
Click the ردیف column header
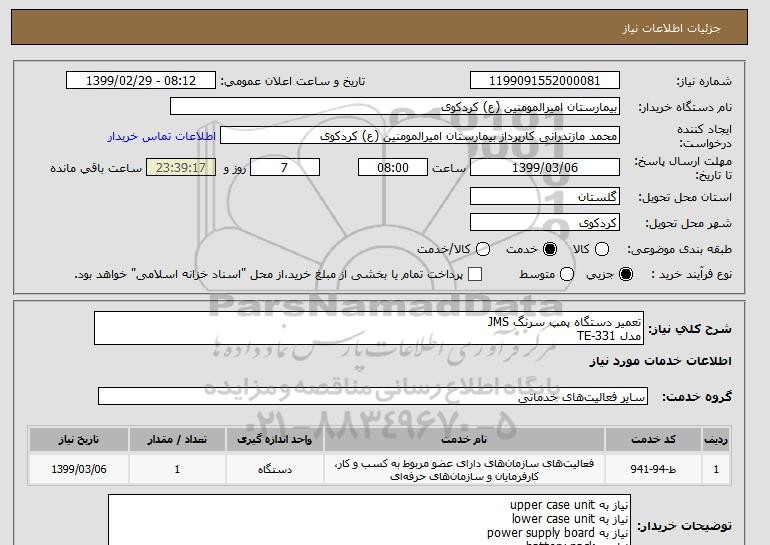(x=716, y=439)
